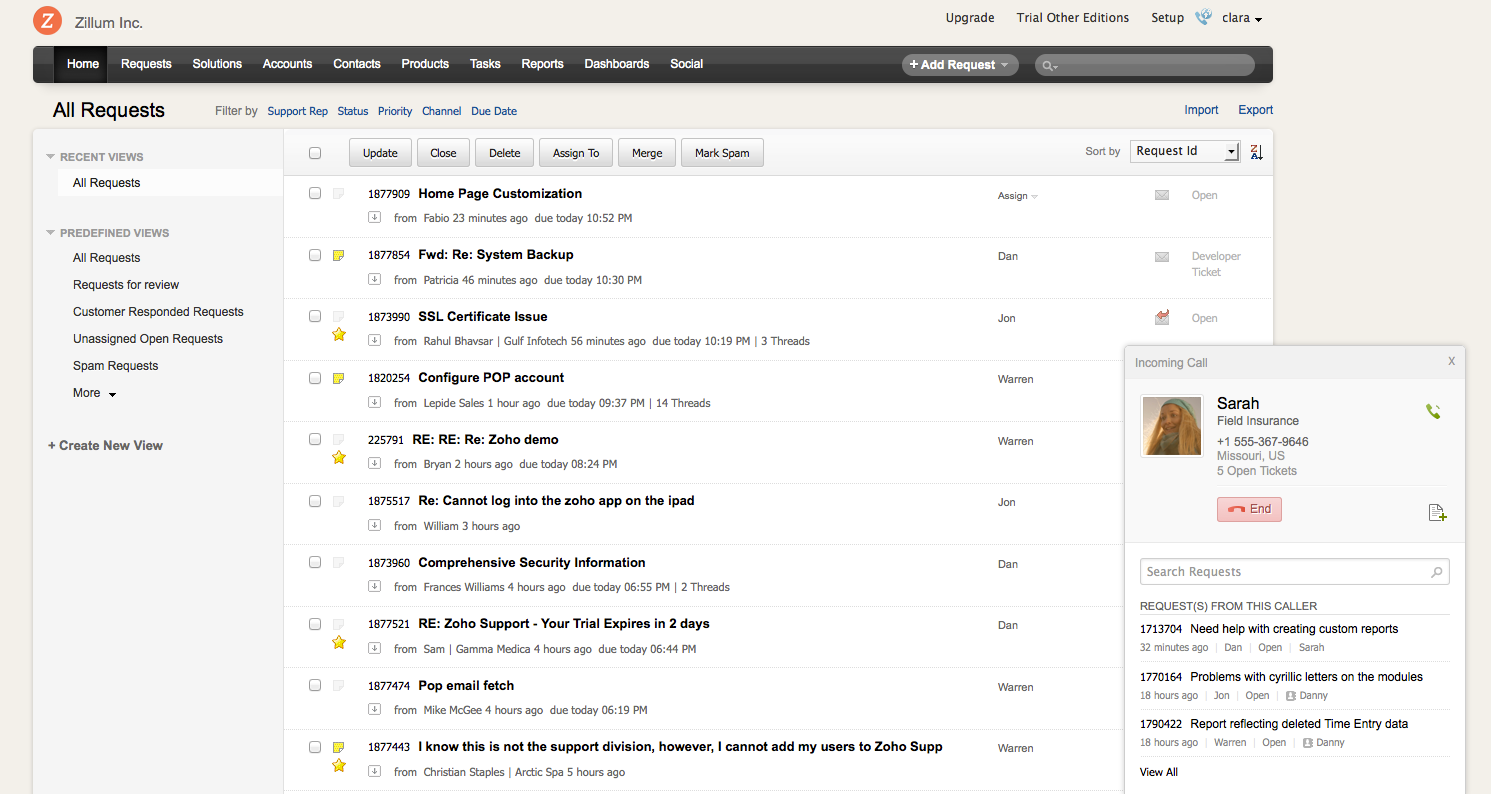End the incoming call from Sarah
This screenshot has width=1491, height=794.
[1249, 509]
